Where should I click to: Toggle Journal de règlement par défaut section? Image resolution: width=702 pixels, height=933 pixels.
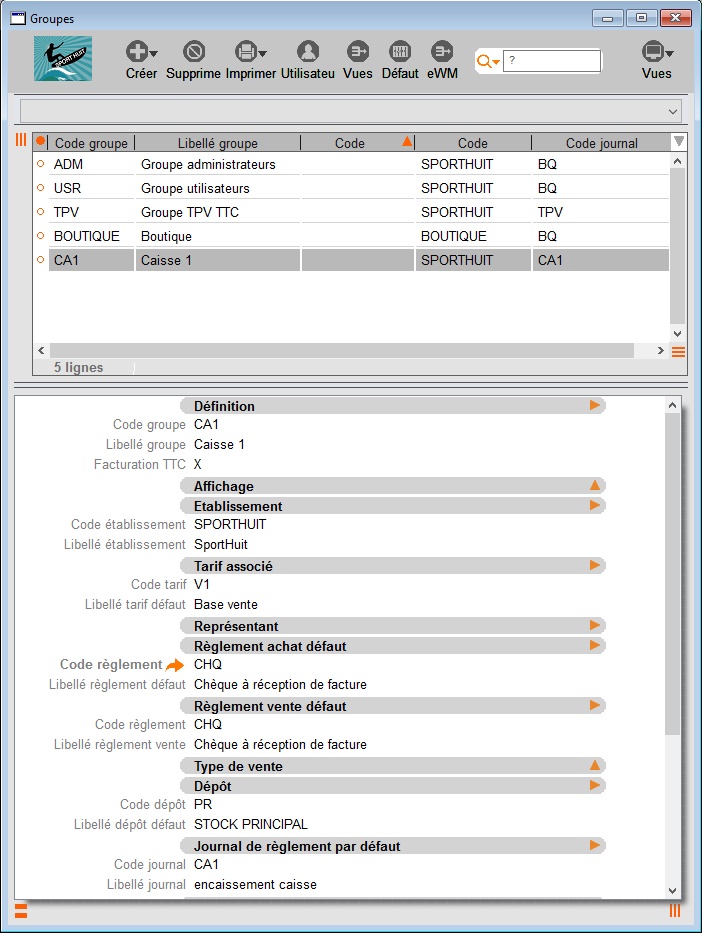point(594,845)
